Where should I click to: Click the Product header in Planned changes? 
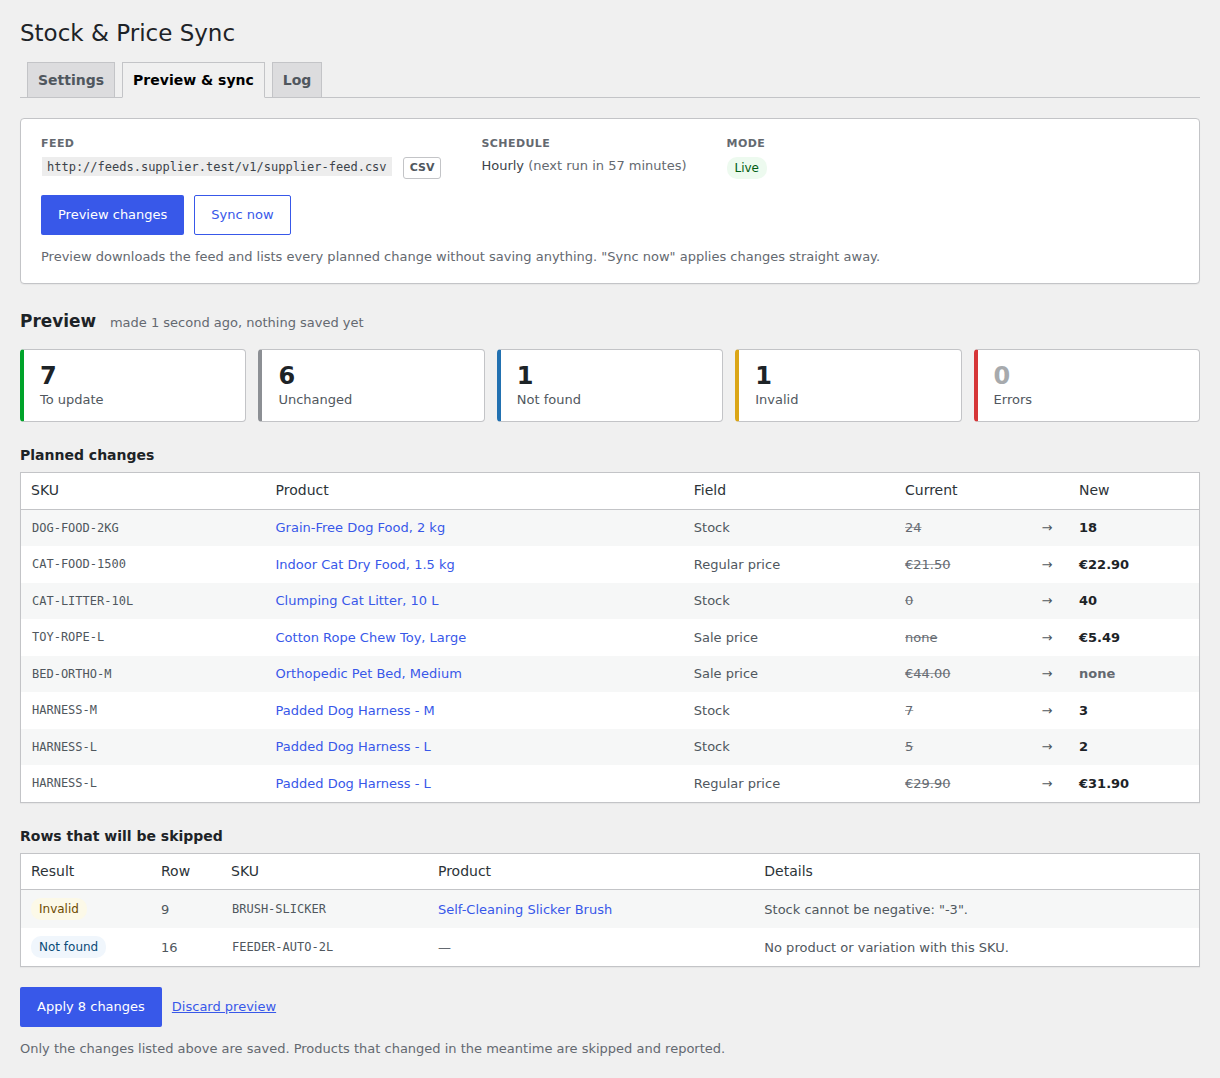tap(302, 490)
